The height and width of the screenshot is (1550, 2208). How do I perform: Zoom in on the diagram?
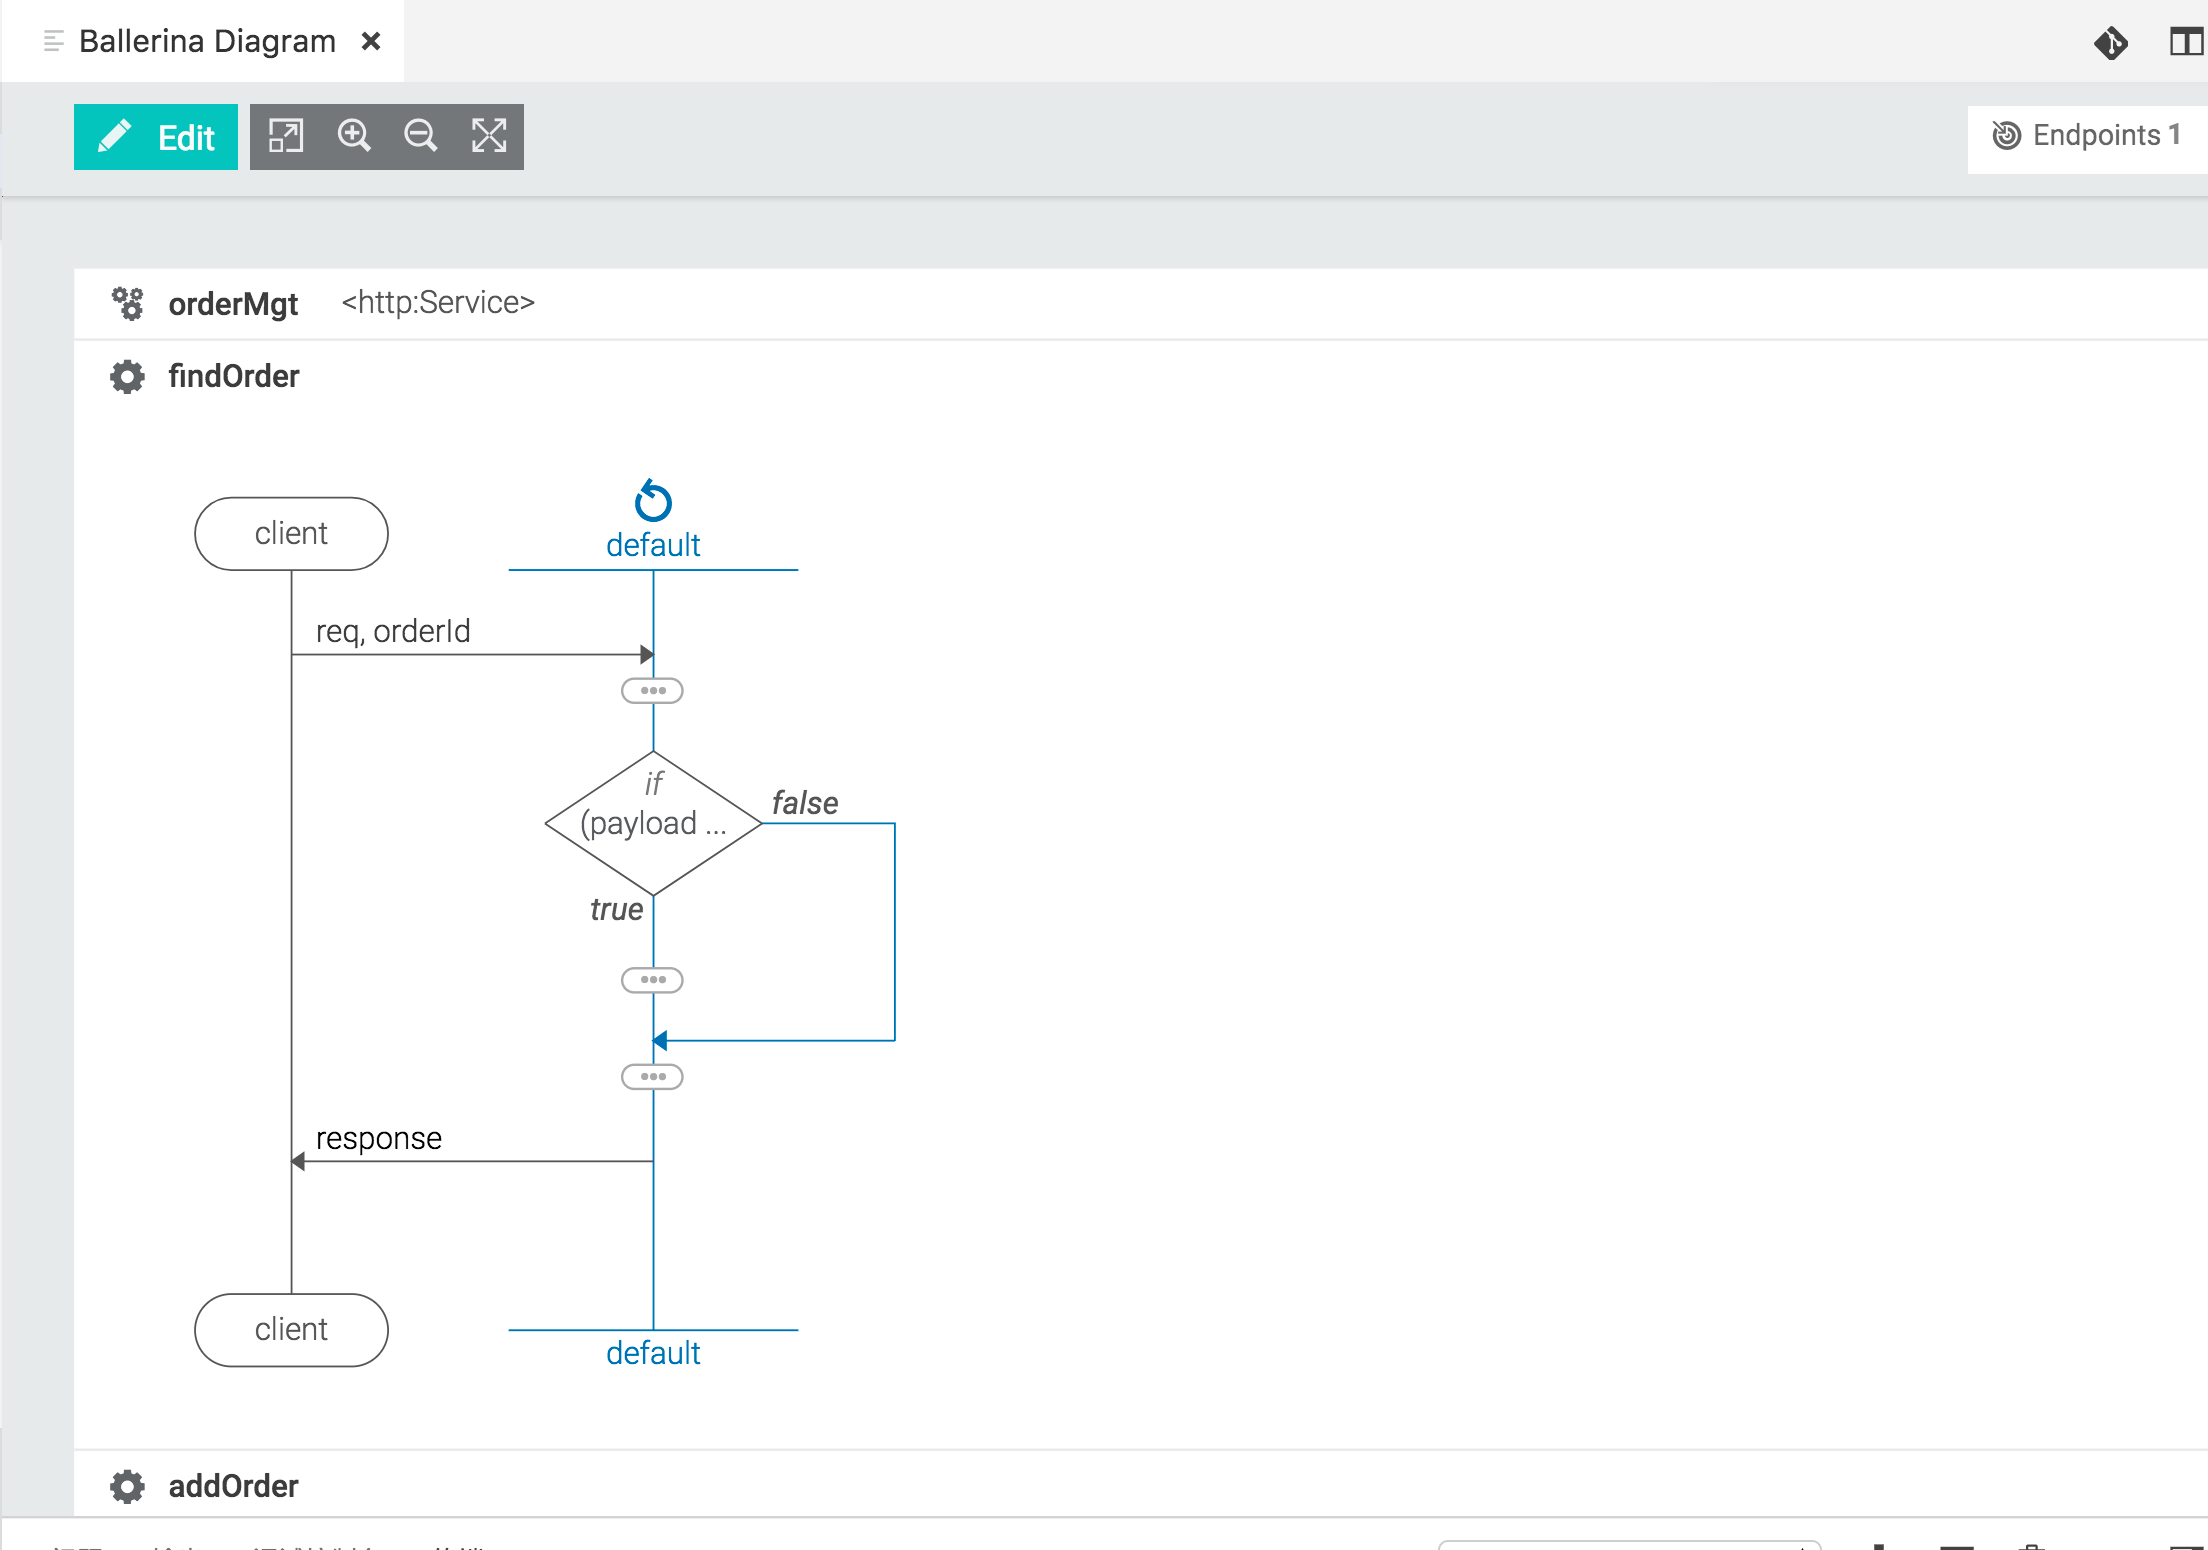point(354,136)
